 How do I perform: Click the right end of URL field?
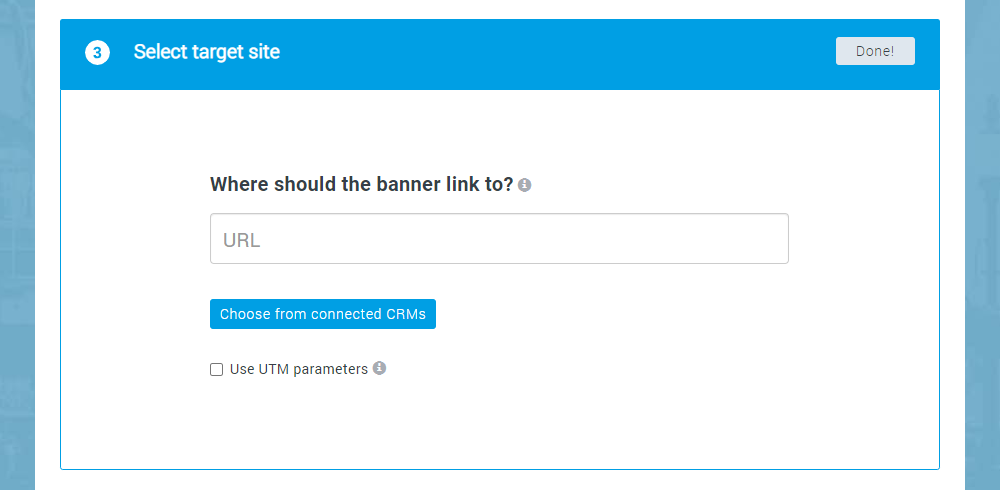click(x=770, y=239)
